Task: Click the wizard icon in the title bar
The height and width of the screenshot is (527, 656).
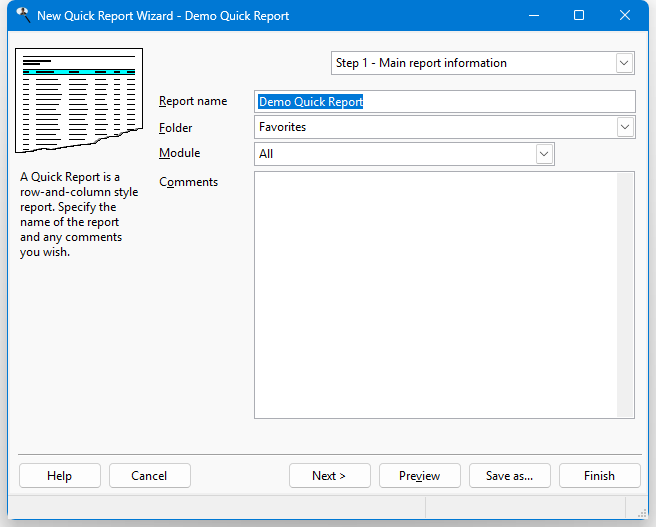Action: coord(22,15)
